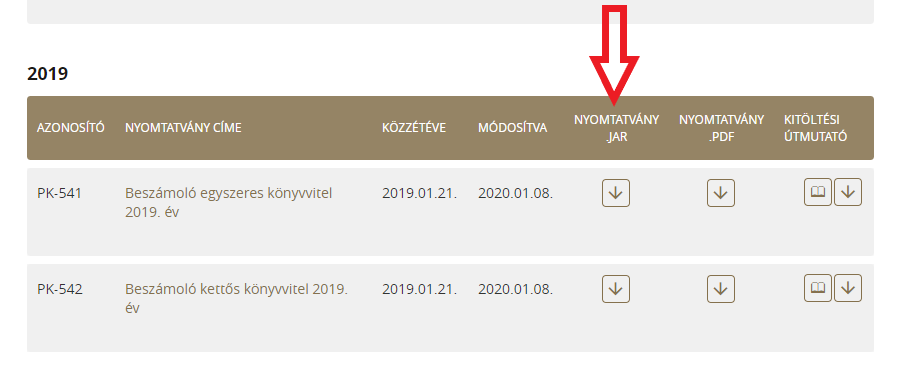
Task: Click the 2019 section heading
Action: coord(47,74)
